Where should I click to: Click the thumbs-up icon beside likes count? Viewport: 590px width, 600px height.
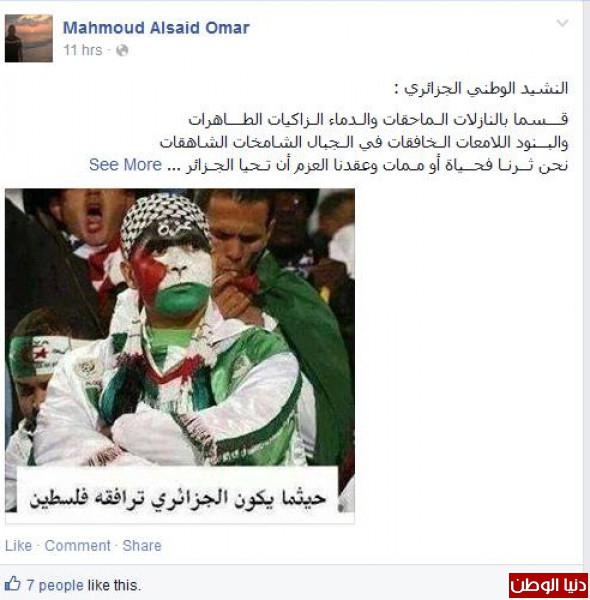[13, 584]
